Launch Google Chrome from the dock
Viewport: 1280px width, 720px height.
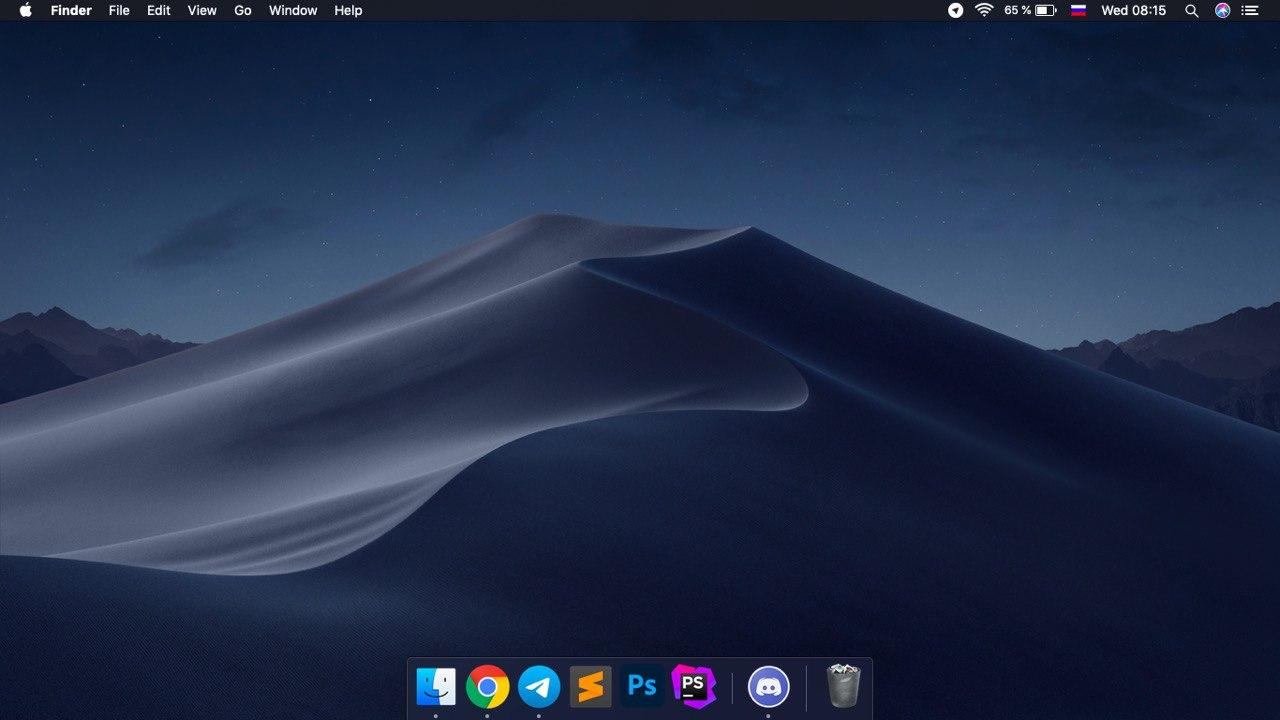[x=487, y=687]
